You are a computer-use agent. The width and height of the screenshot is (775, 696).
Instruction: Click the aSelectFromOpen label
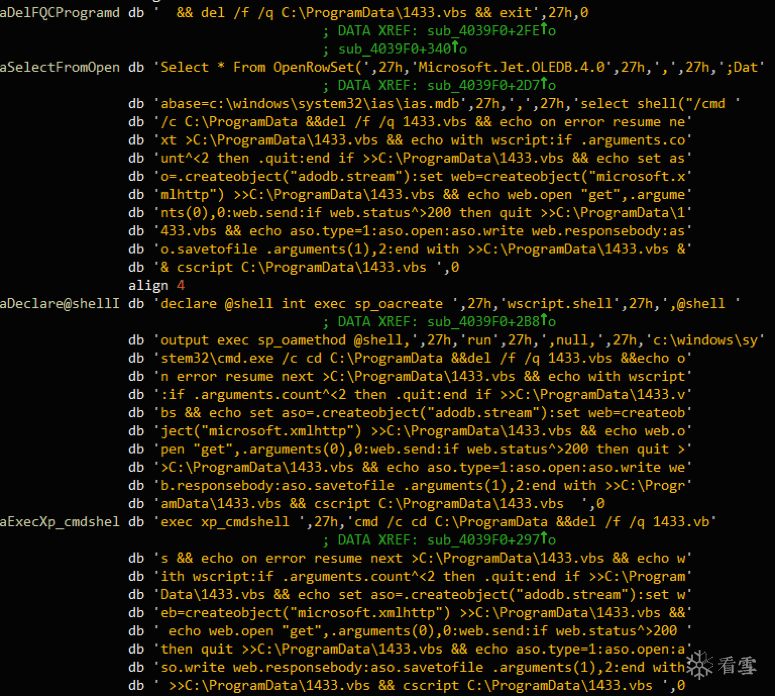point(60,67)
